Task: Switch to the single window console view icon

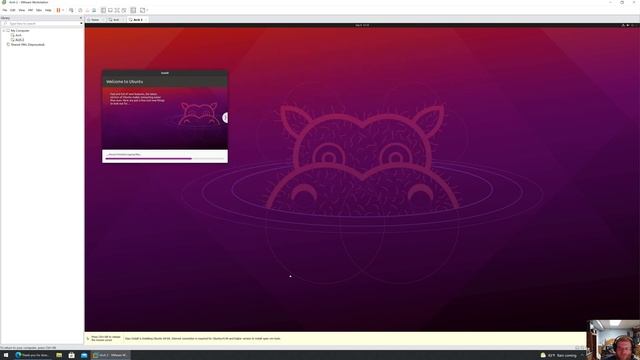Action: tap(110, 10)
